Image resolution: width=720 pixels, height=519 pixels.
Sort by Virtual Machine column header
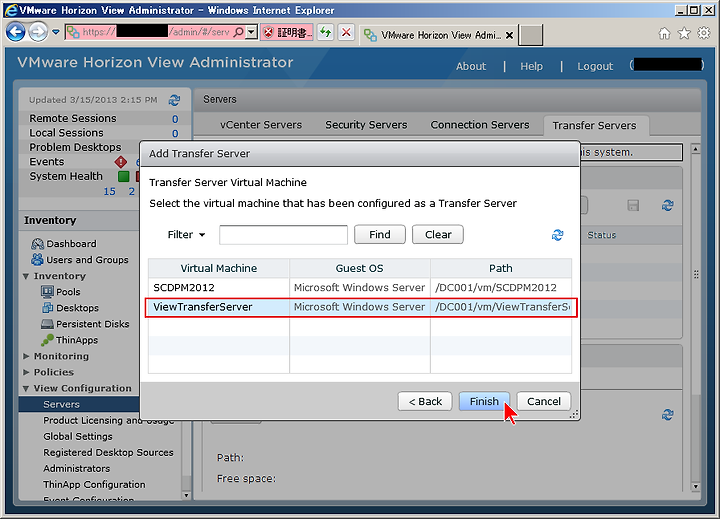pos(219,268)
